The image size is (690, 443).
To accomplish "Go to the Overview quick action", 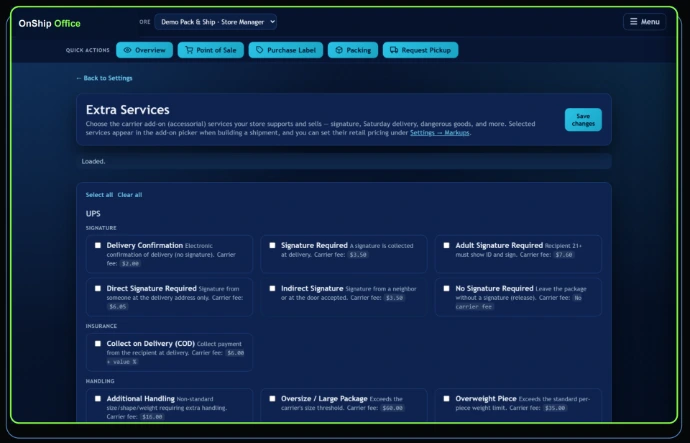I will point(144,50).
